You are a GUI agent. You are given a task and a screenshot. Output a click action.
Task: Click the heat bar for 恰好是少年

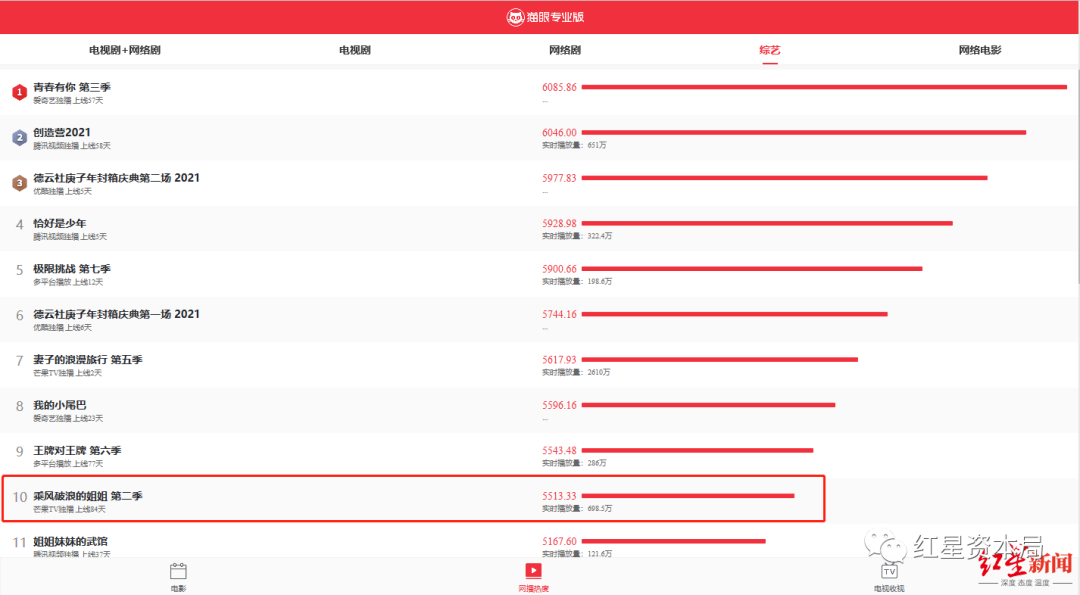[x=767, y=223]
